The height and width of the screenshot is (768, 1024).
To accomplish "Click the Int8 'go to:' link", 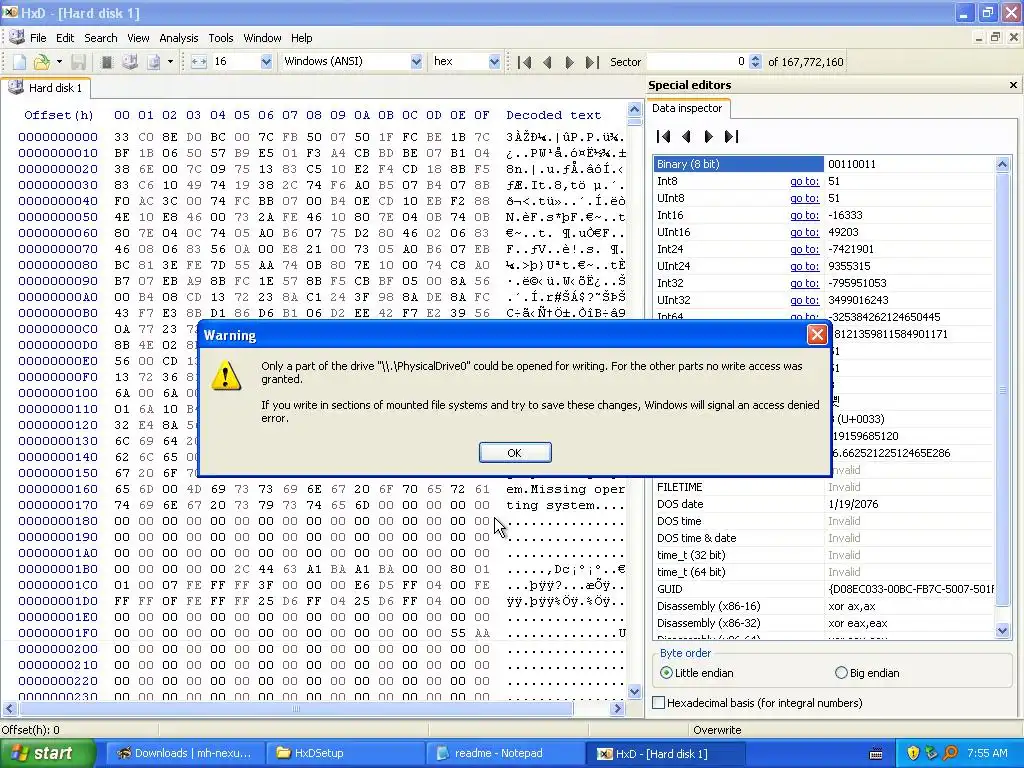I will click(805, 181).
